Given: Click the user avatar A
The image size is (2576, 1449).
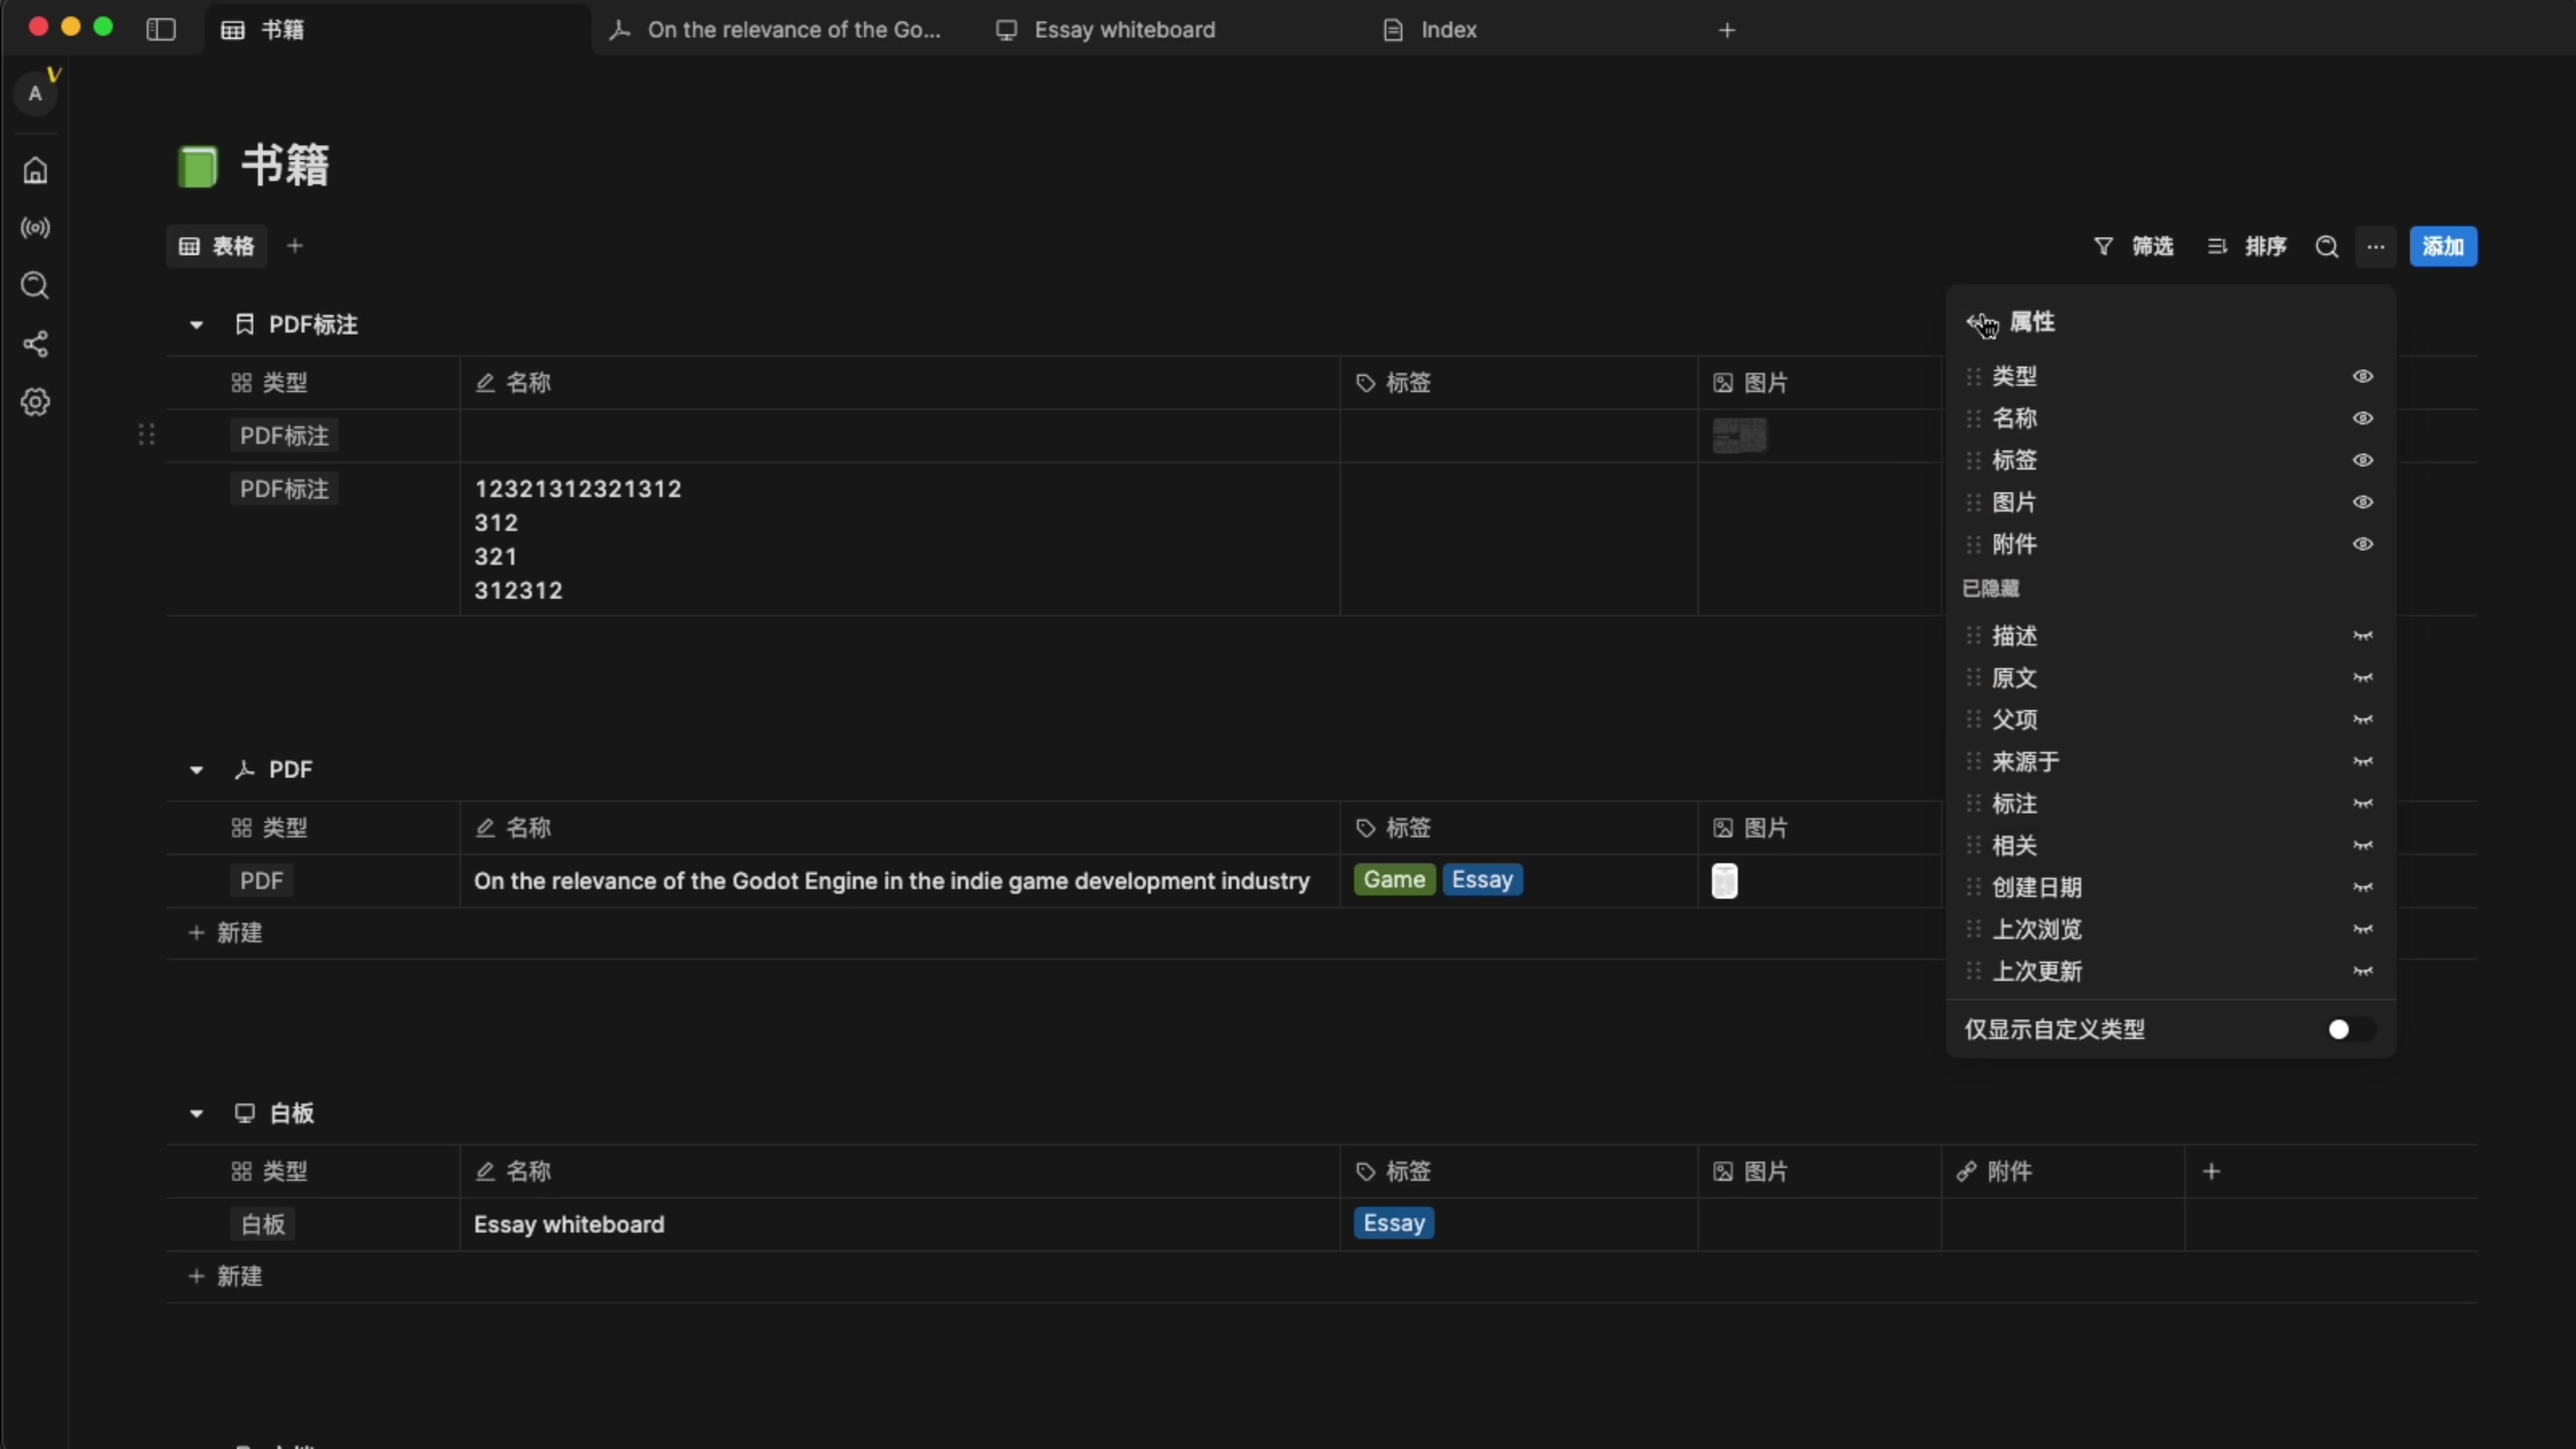Looking at the screenshot, I should click(x=35, y=93).
